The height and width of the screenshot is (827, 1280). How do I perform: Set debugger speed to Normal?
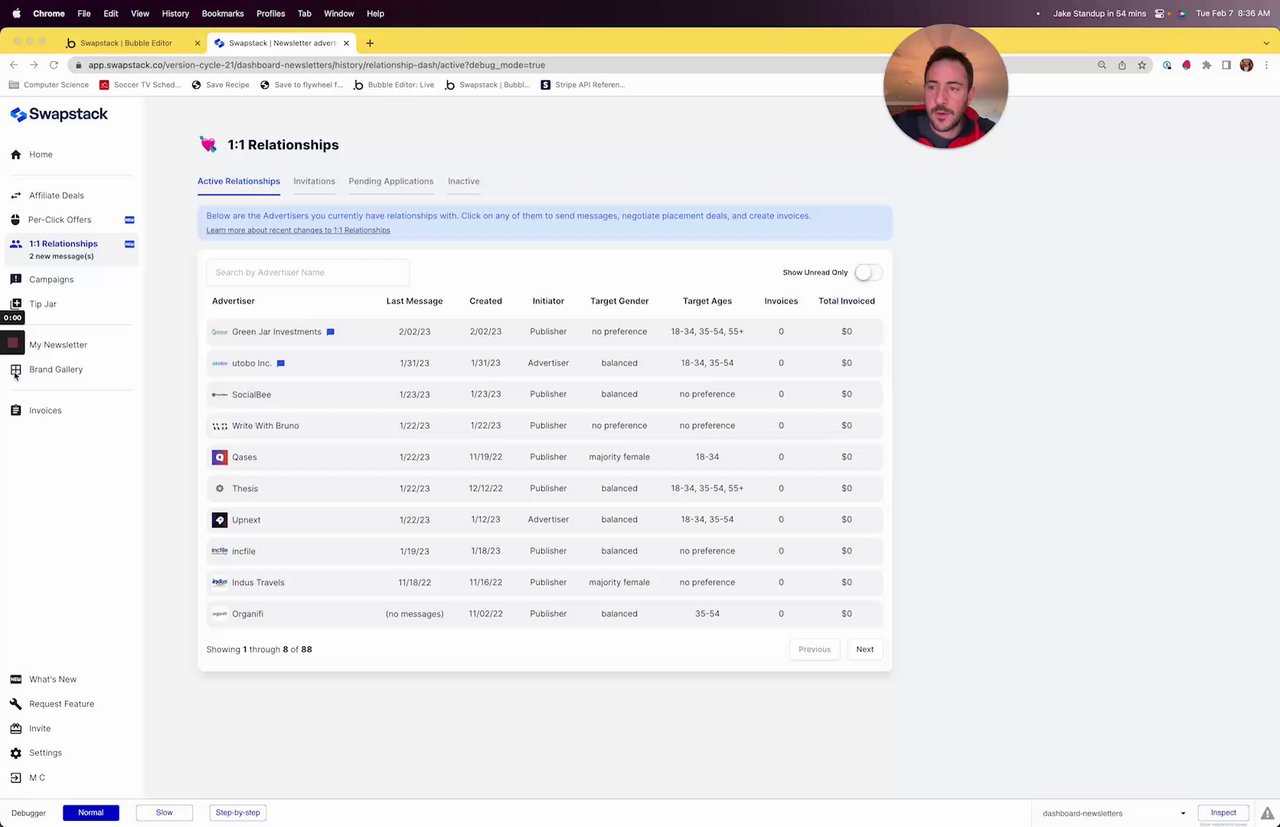click(x=91, y=813)
